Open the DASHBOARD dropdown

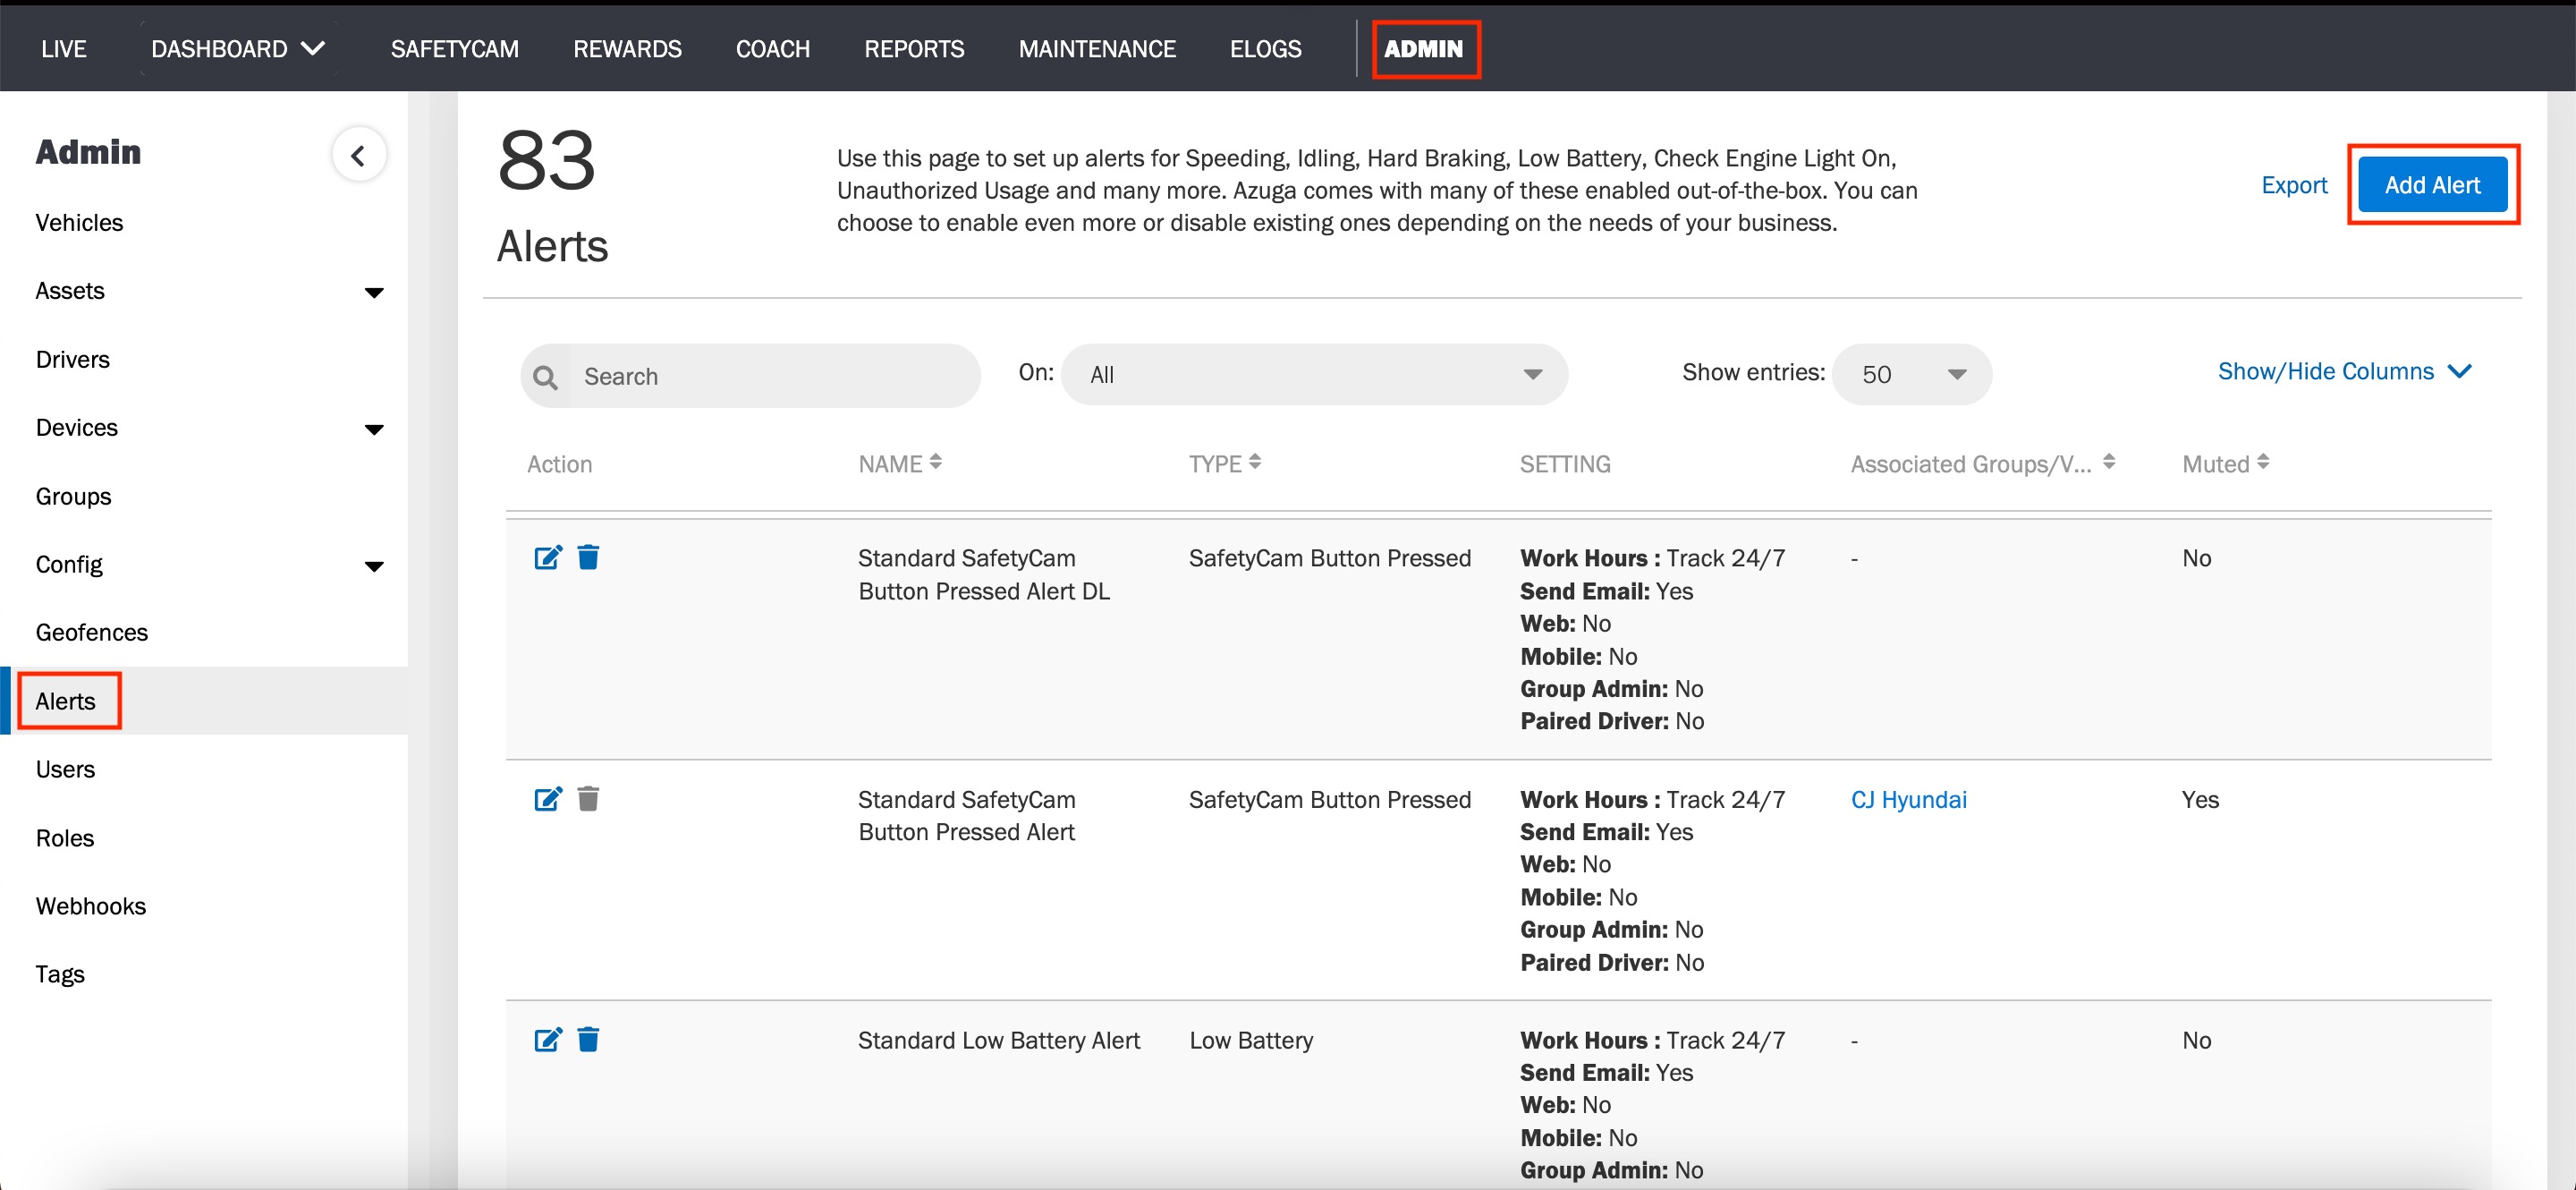[x=238, y=48]
